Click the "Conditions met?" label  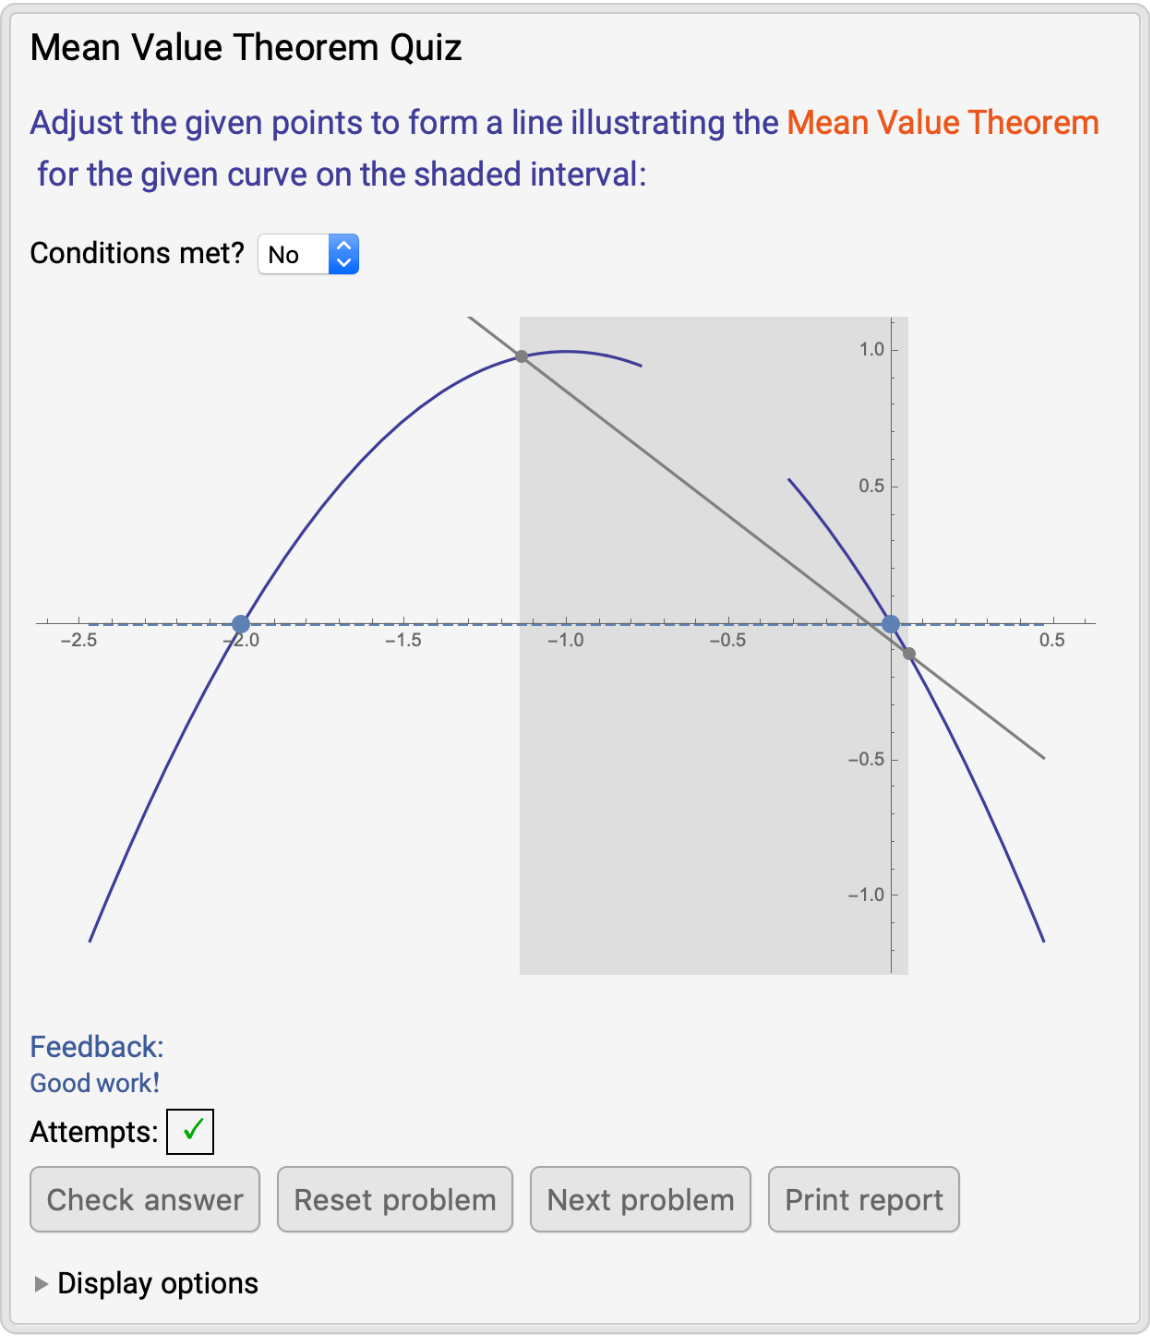tap(137, 254)
